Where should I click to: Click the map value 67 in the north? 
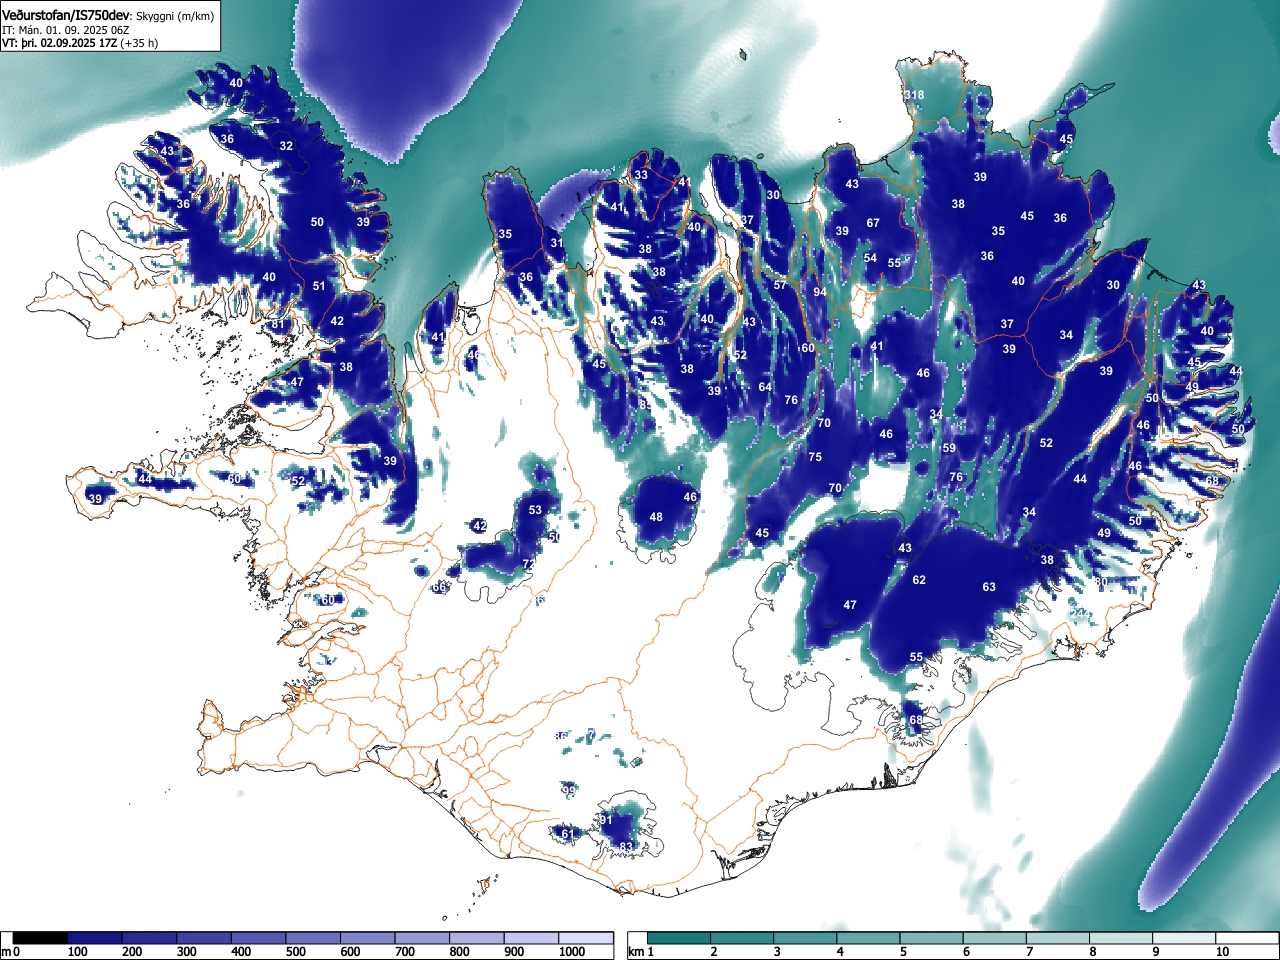click(x=873, y=223)
